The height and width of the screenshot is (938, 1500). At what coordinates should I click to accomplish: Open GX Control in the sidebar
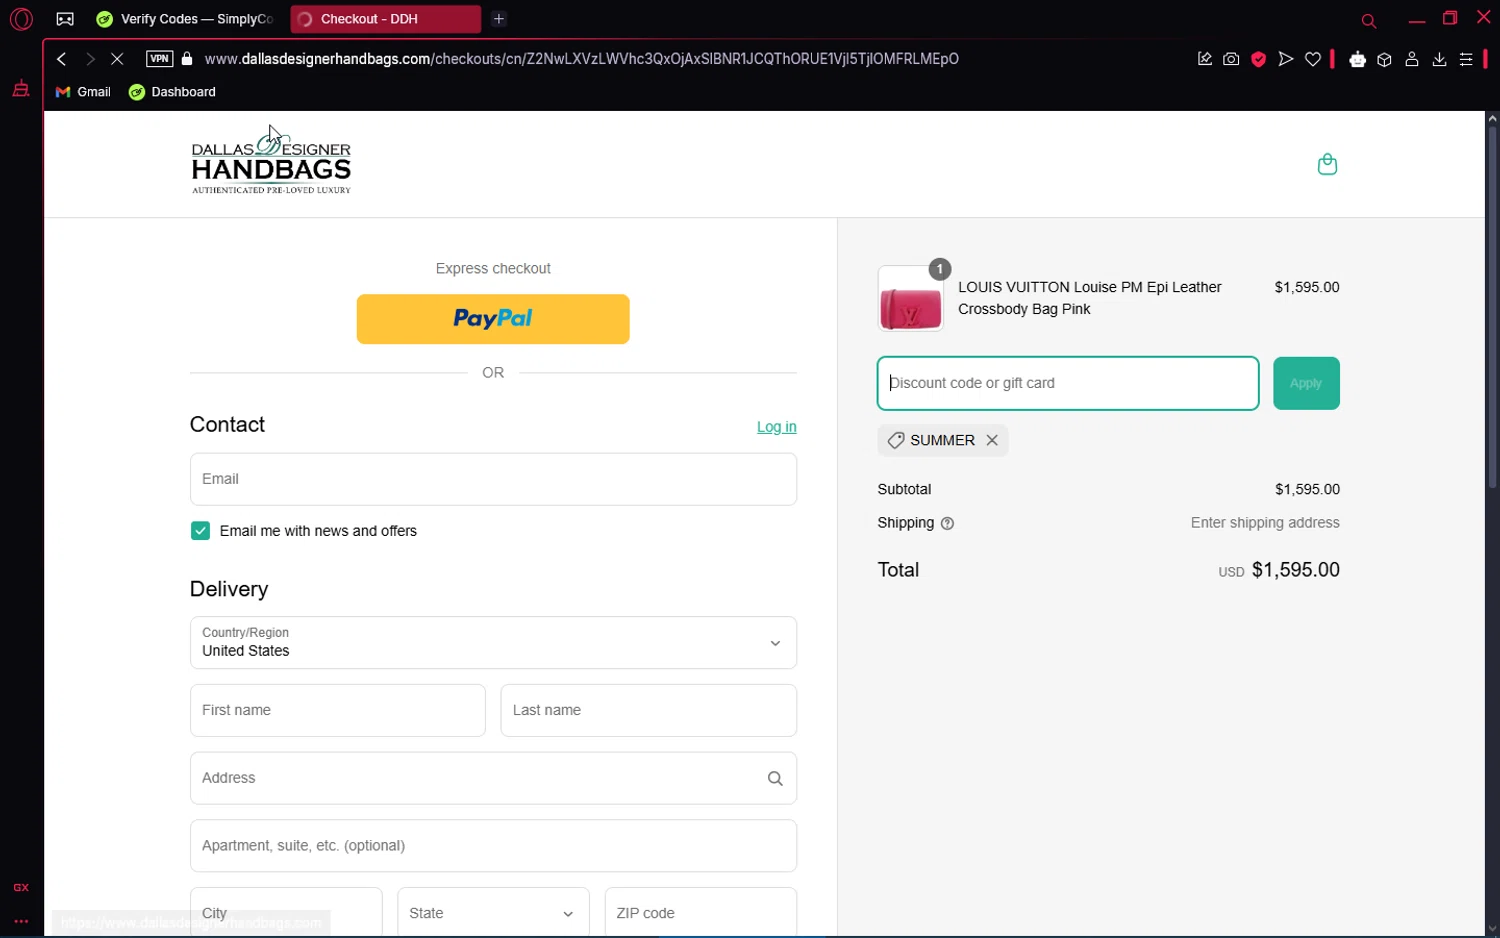point(21,888)
